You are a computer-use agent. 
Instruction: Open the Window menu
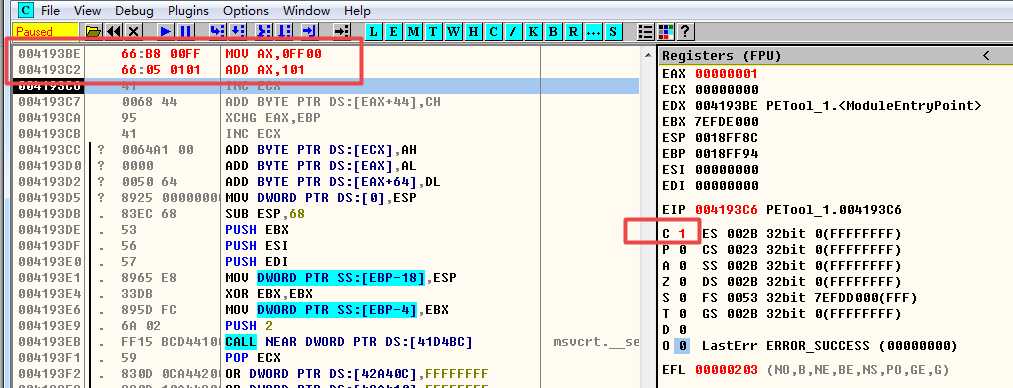coord(306,10)
